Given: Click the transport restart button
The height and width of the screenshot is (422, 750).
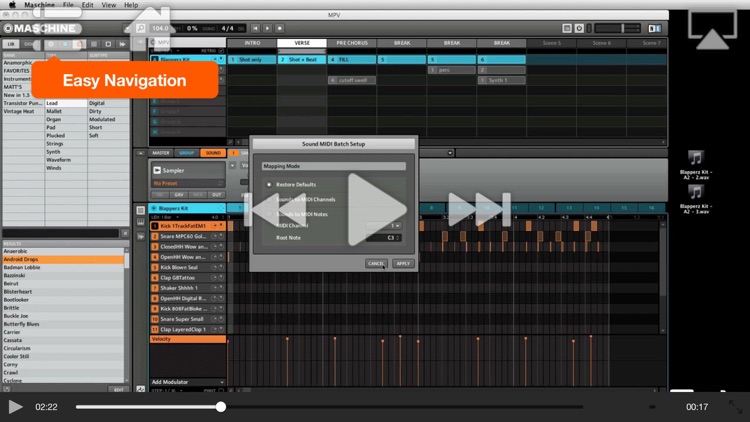Looking at the screenshot, I should point(255,28).
